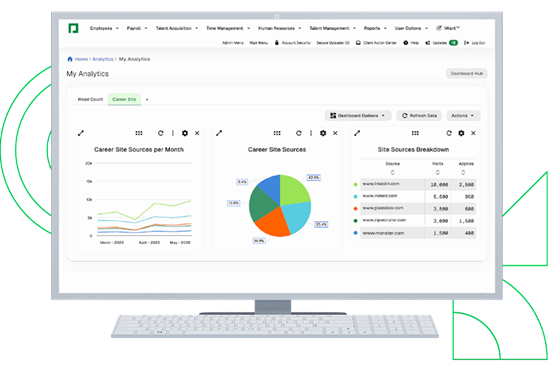This screenshot has width=550, height=365.
Task: Click the Analytics breadcrumb link
Action: click(103, 59)
